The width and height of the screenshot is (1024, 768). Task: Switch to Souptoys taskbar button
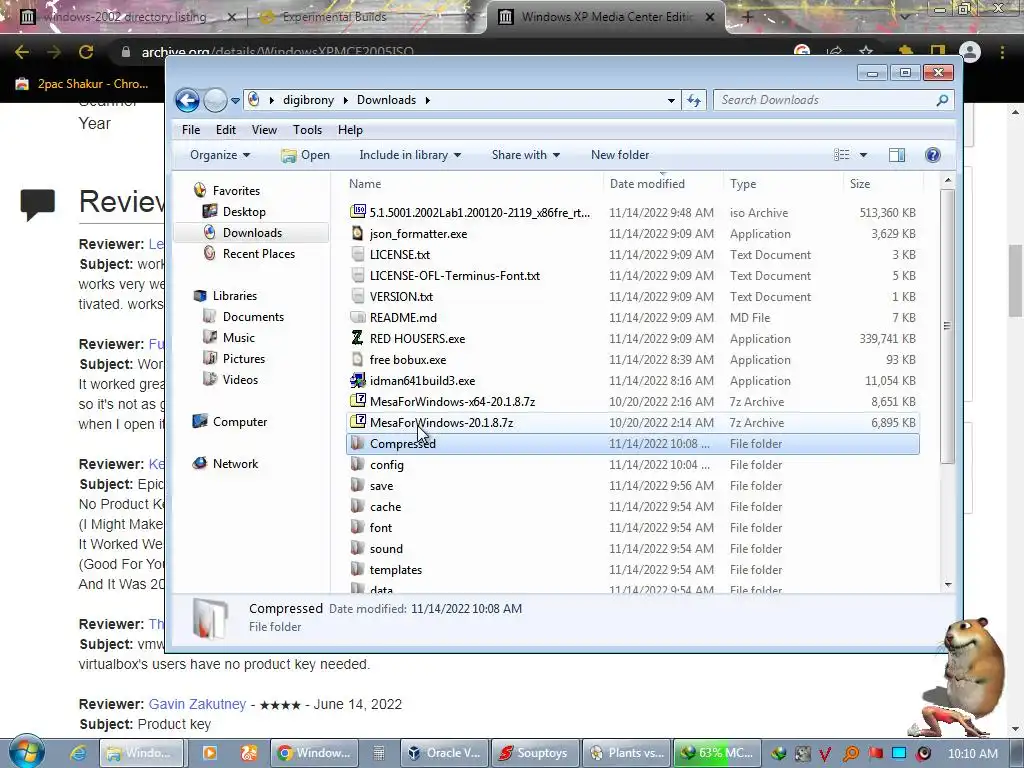(x=534, y=753)
